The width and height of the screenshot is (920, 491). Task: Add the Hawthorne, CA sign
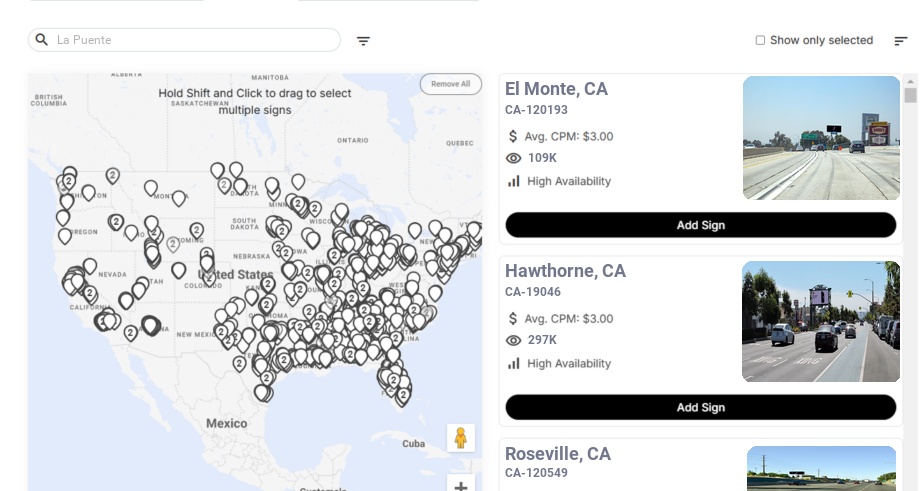700,407
